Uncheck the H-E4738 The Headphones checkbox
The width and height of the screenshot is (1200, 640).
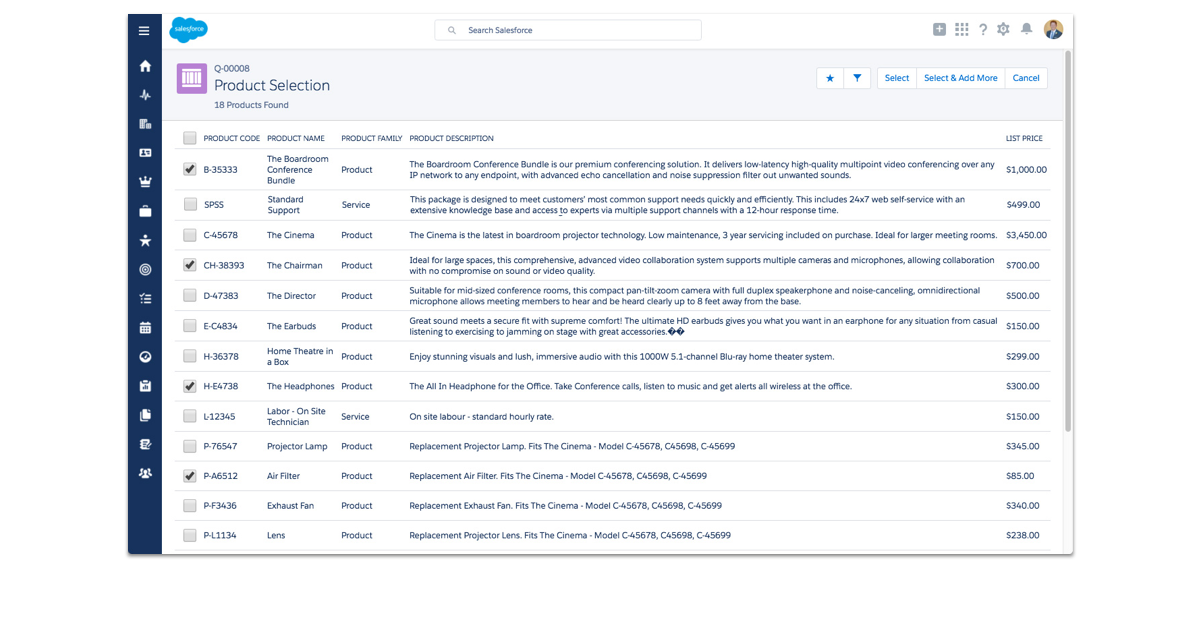[190, 386]
